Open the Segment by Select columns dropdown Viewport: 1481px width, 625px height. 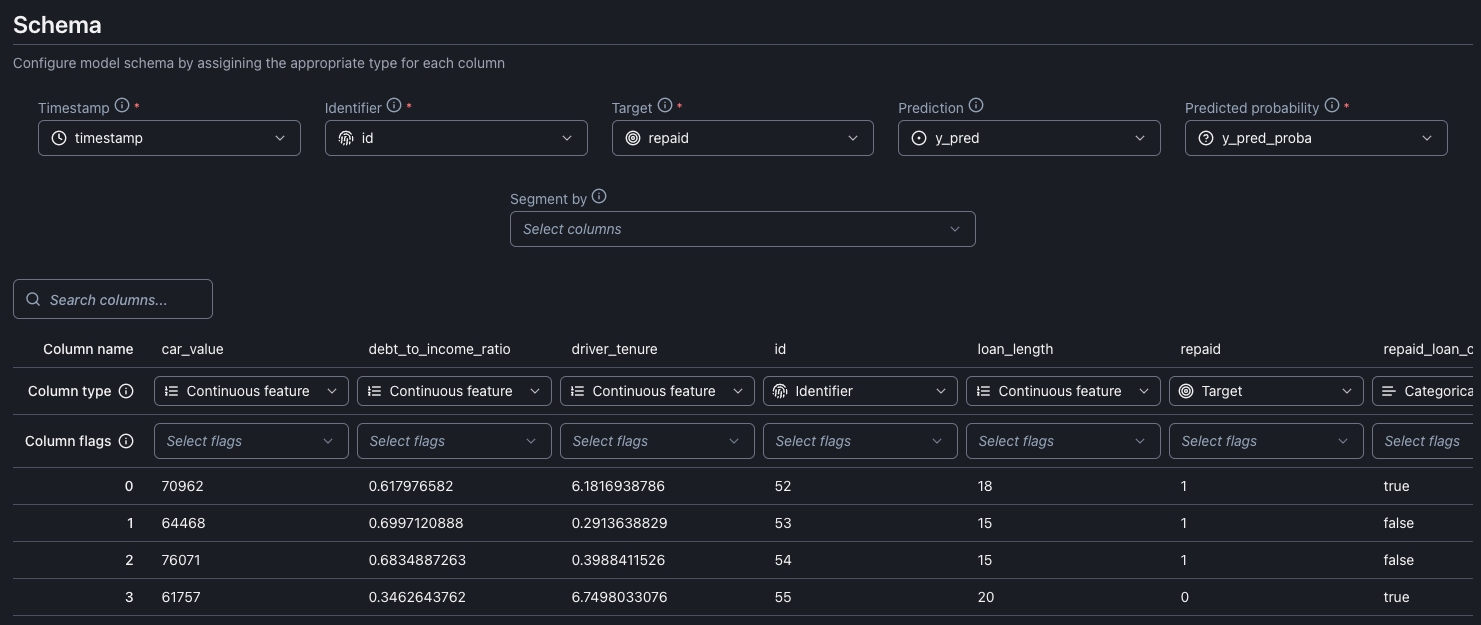[742, 229]
